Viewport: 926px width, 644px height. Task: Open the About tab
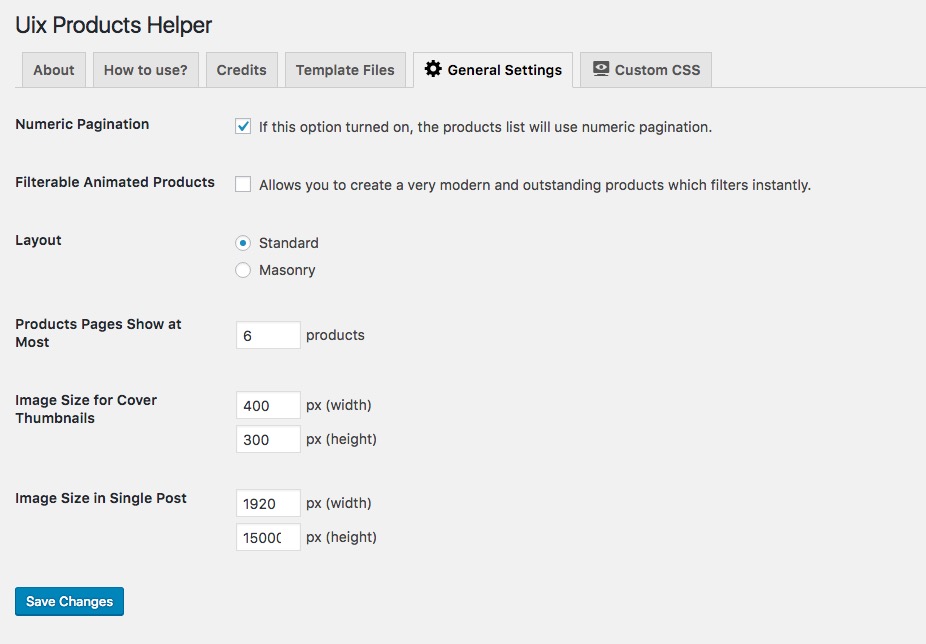(x=54, y=70)
